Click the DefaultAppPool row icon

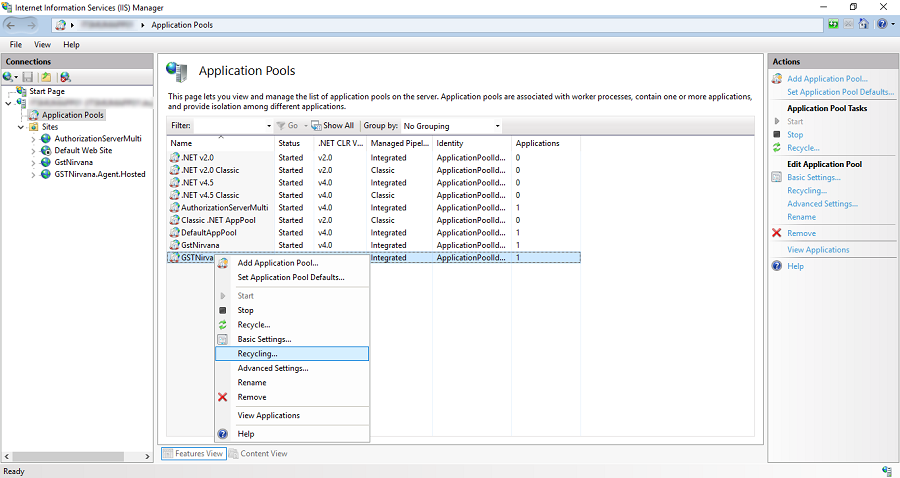pyautogui.click(x=174, y=232)
